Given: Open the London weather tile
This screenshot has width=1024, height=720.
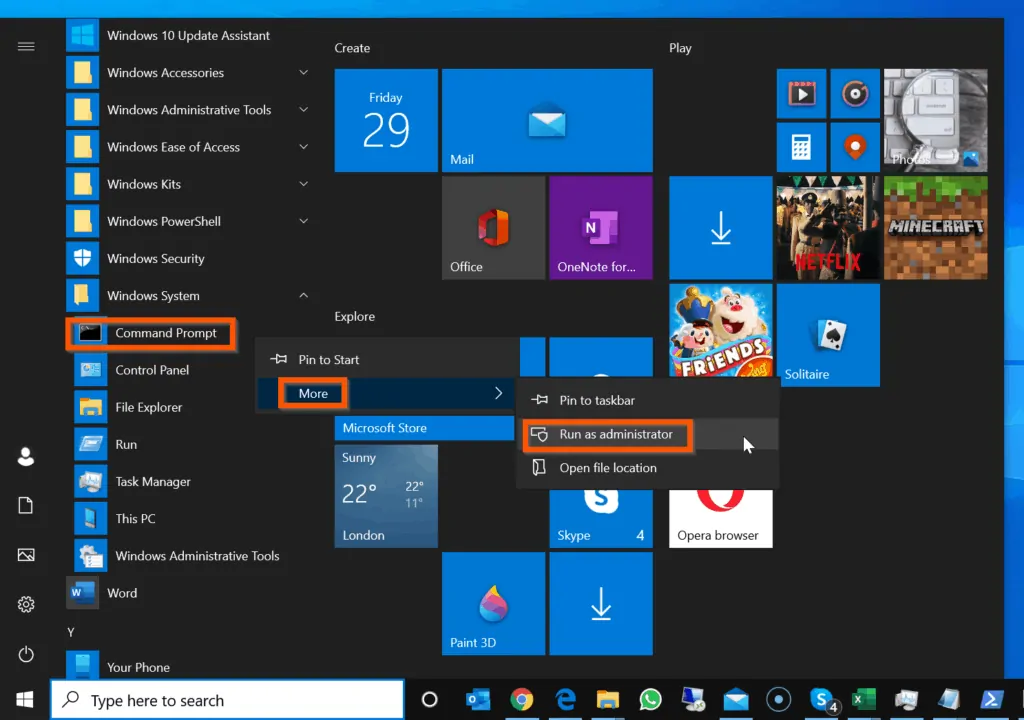Looking at the screenshot, I should 386,496.
